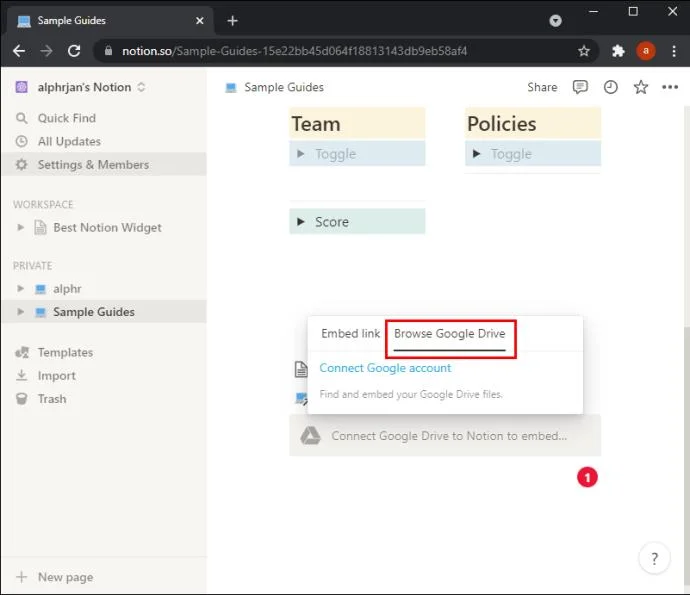Expand the Score toggle

[301, 222]
